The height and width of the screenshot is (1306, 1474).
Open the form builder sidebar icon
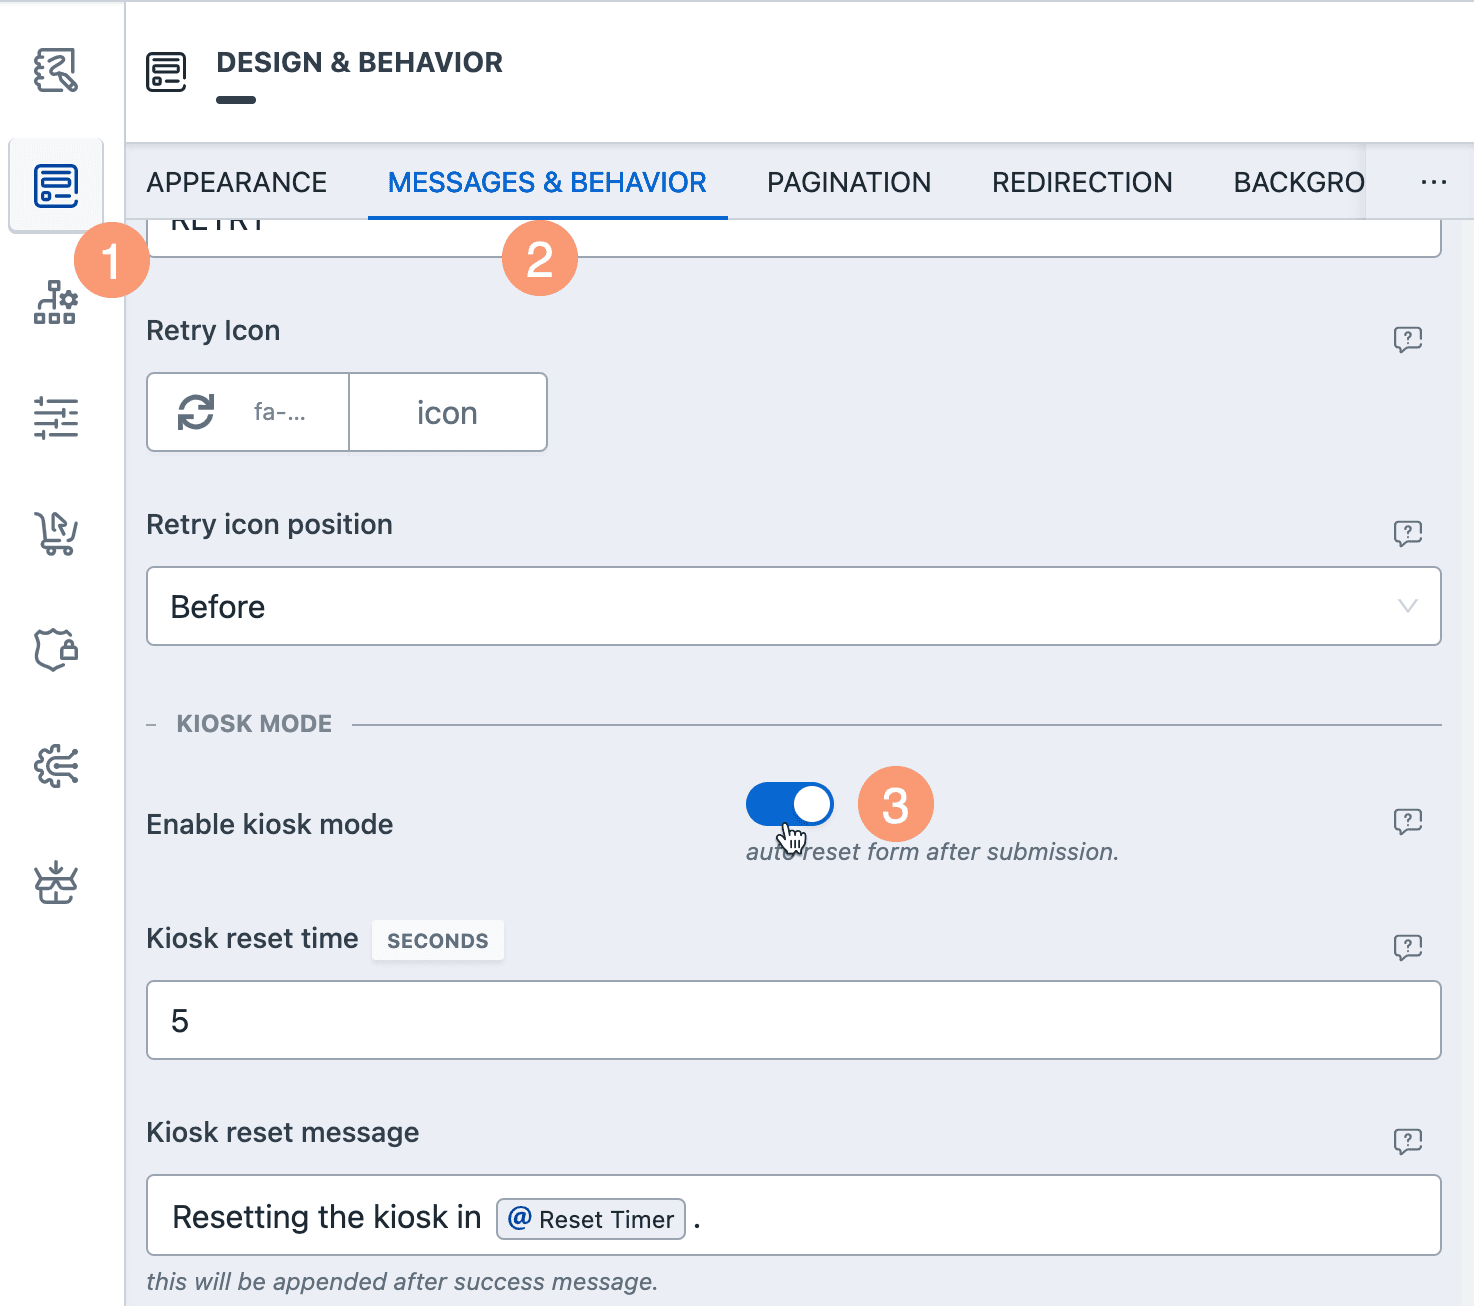[56, 70]
